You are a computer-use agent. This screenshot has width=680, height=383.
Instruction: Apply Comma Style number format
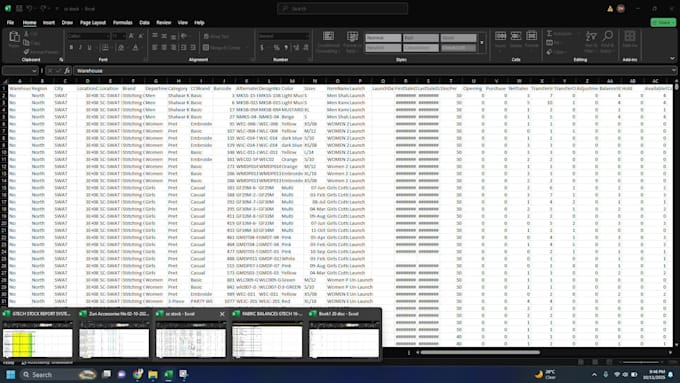coord(286,47)
